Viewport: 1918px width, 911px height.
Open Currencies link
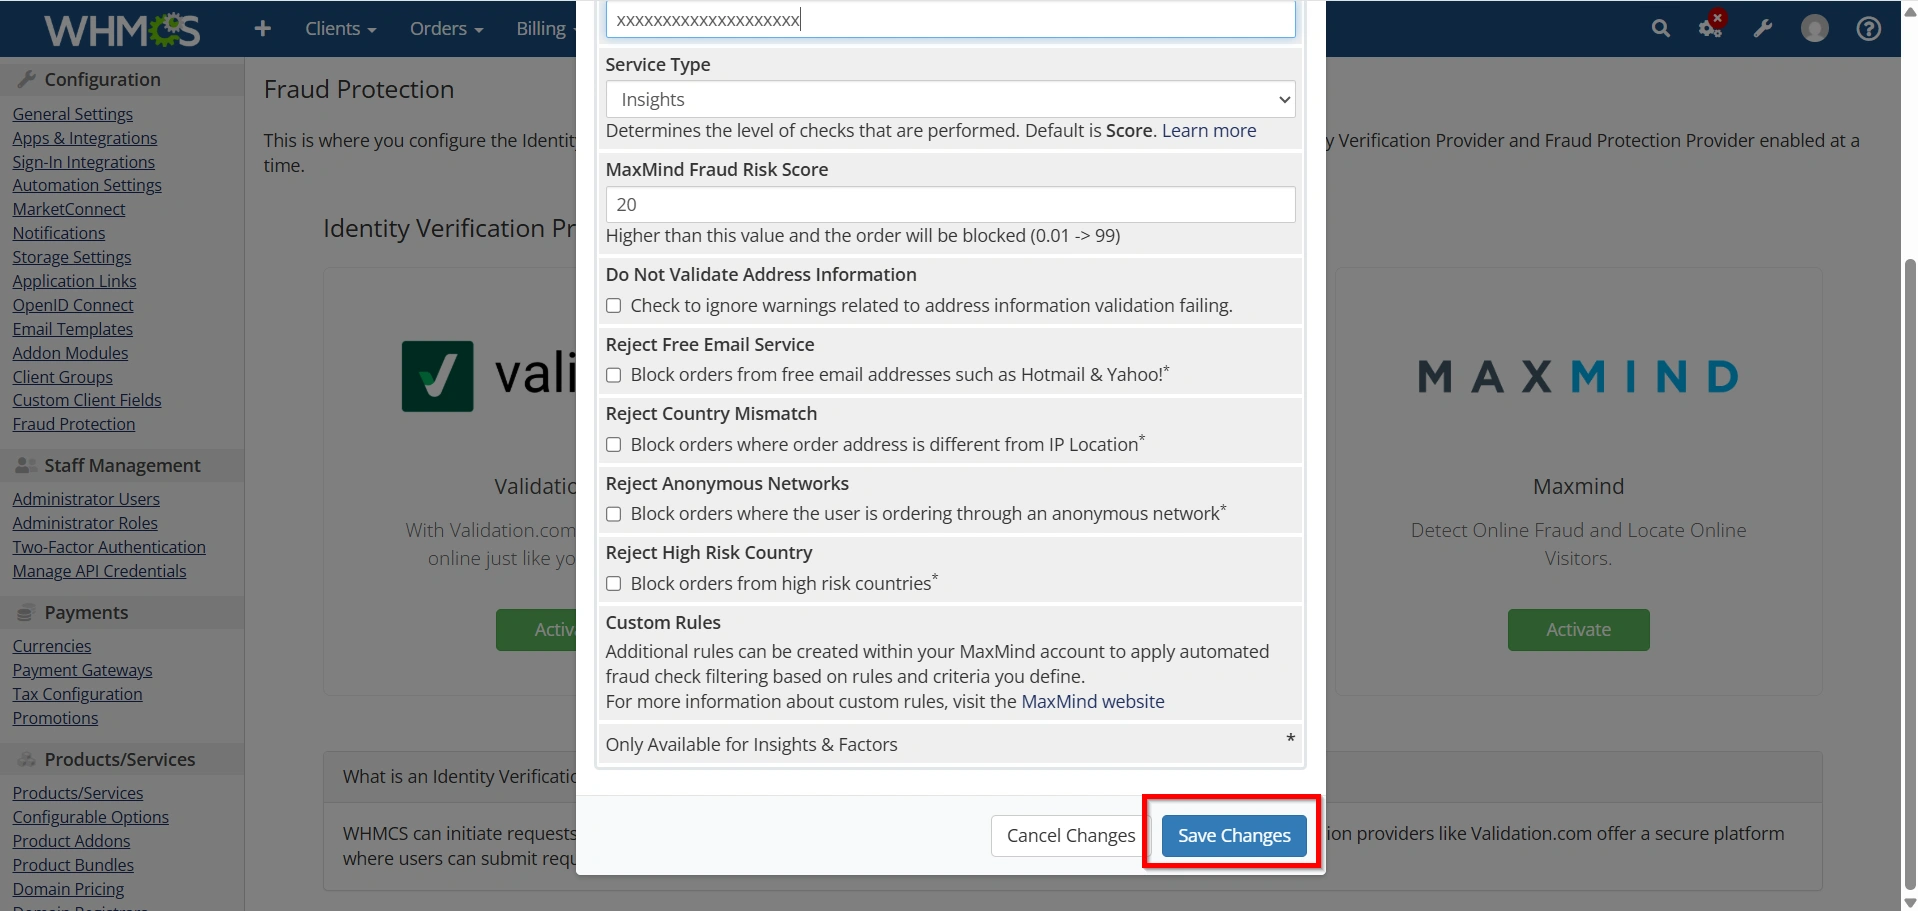[52, 646]
